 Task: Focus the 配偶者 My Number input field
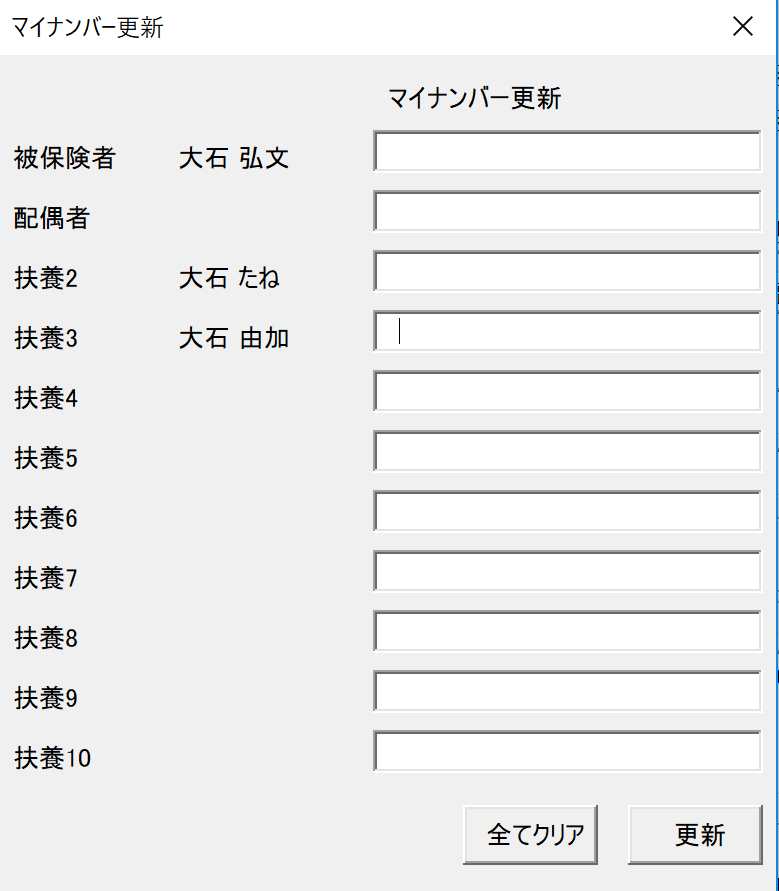coord(567,211)
